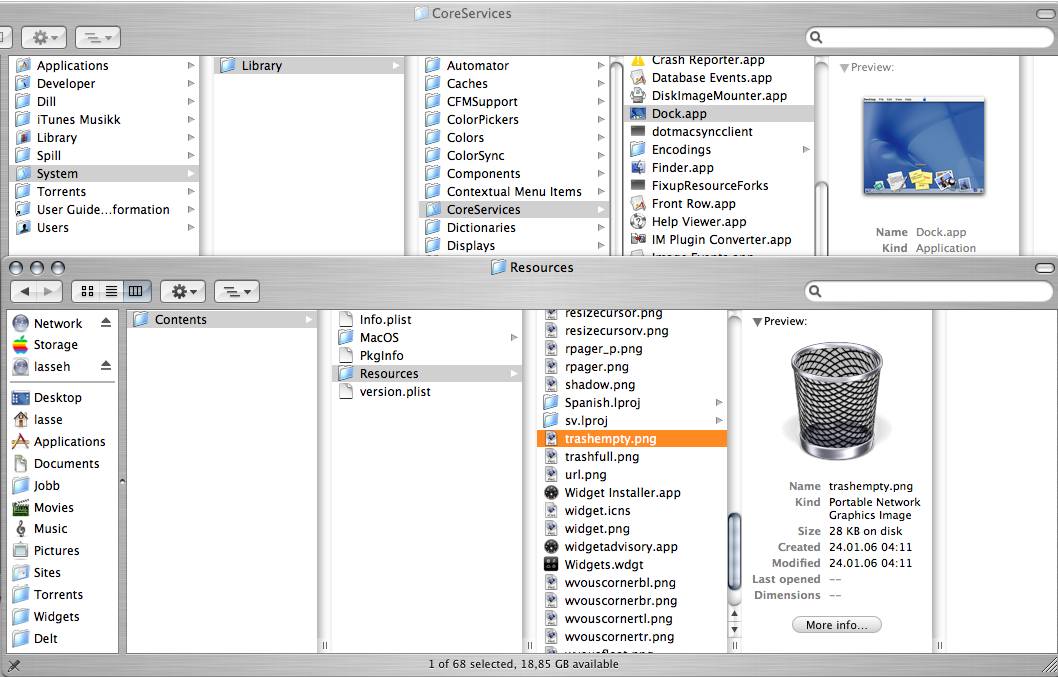Select Dock.app in CoreServices window

point(720,113)
